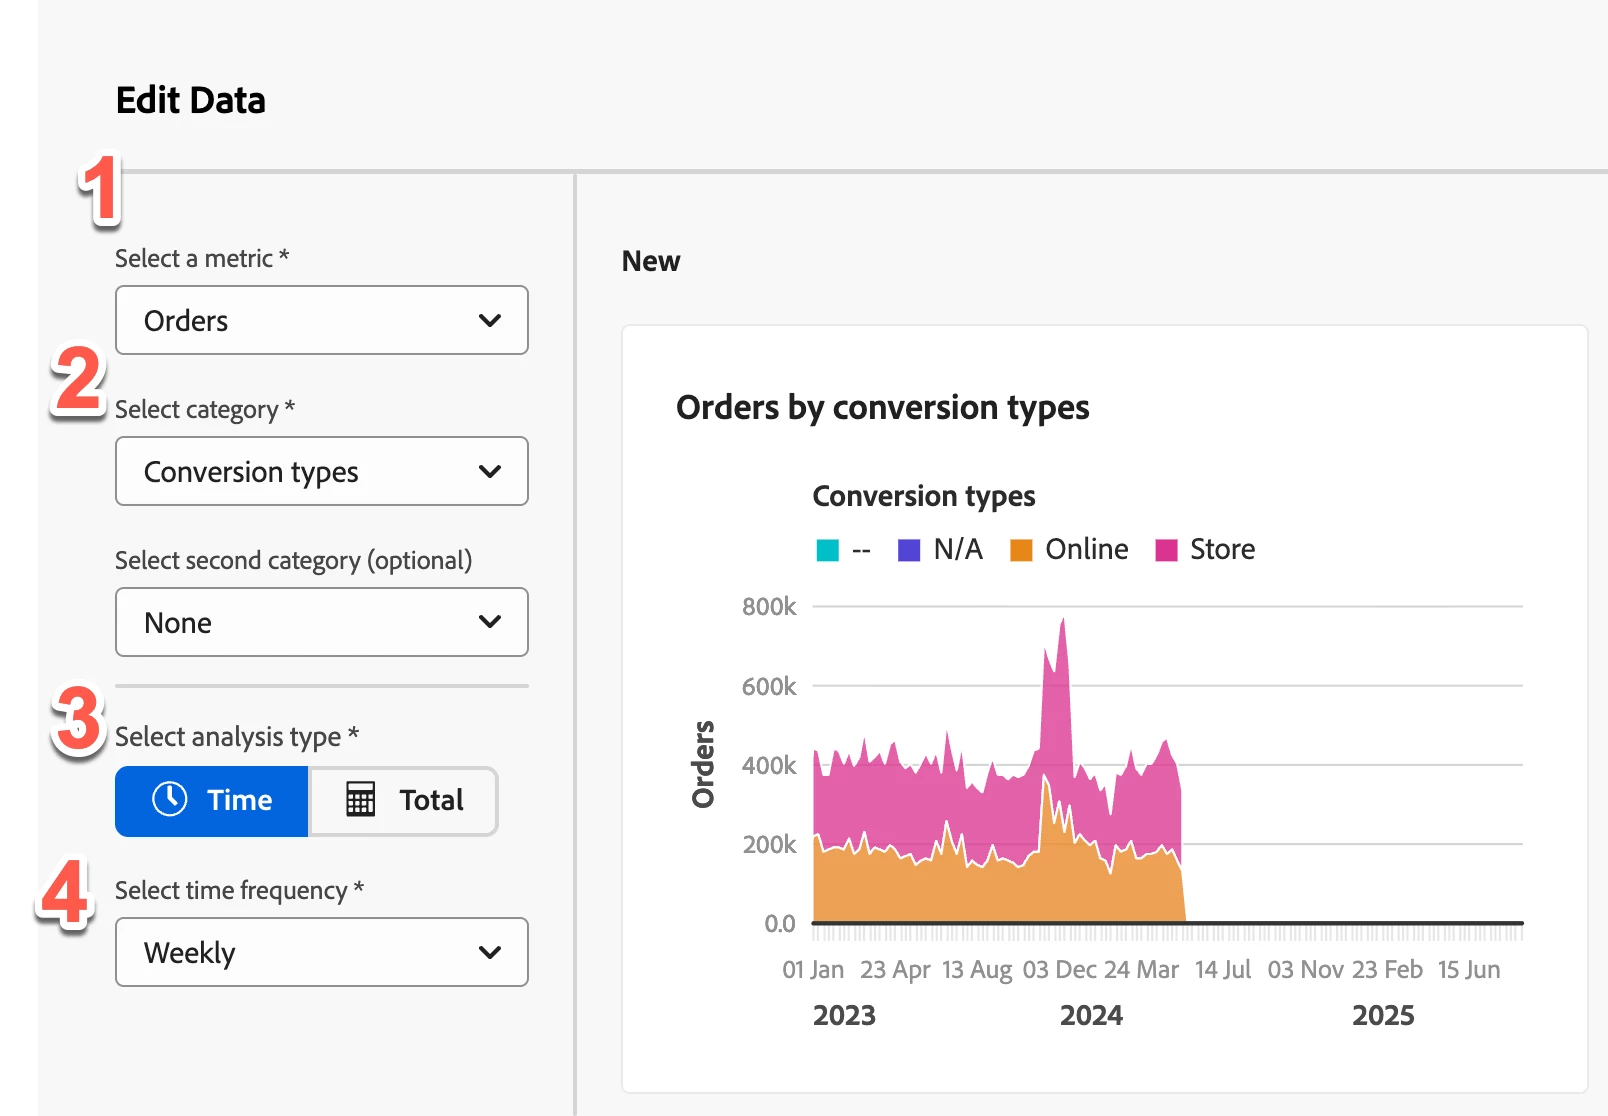Select the Time analysis type
Image resolution: width=1608 pixels, height=1116 pixels.
(212, 801)
